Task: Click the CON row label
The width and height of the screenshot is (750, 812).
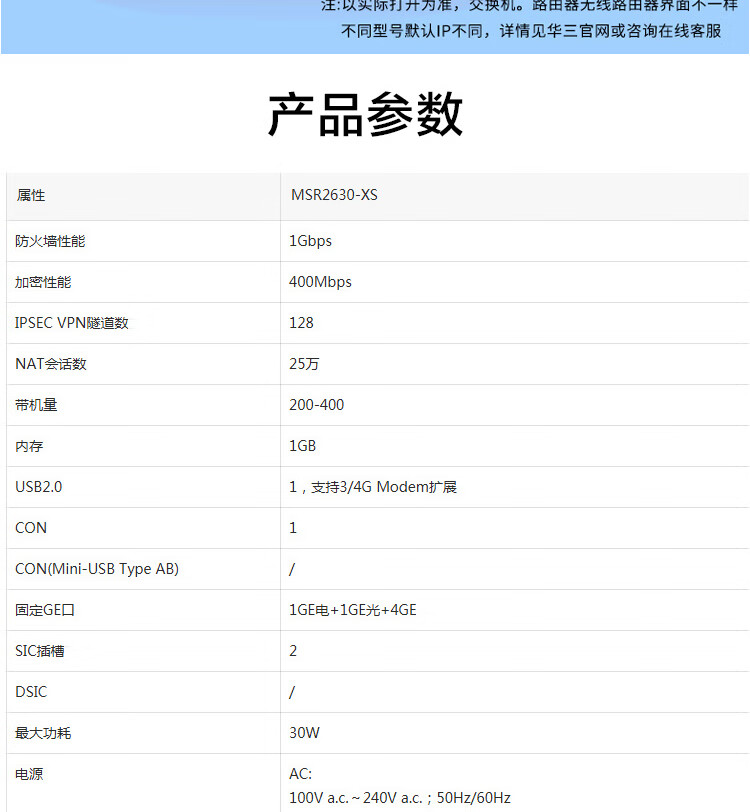Action: pyautogui.click(x=31, y=528)
